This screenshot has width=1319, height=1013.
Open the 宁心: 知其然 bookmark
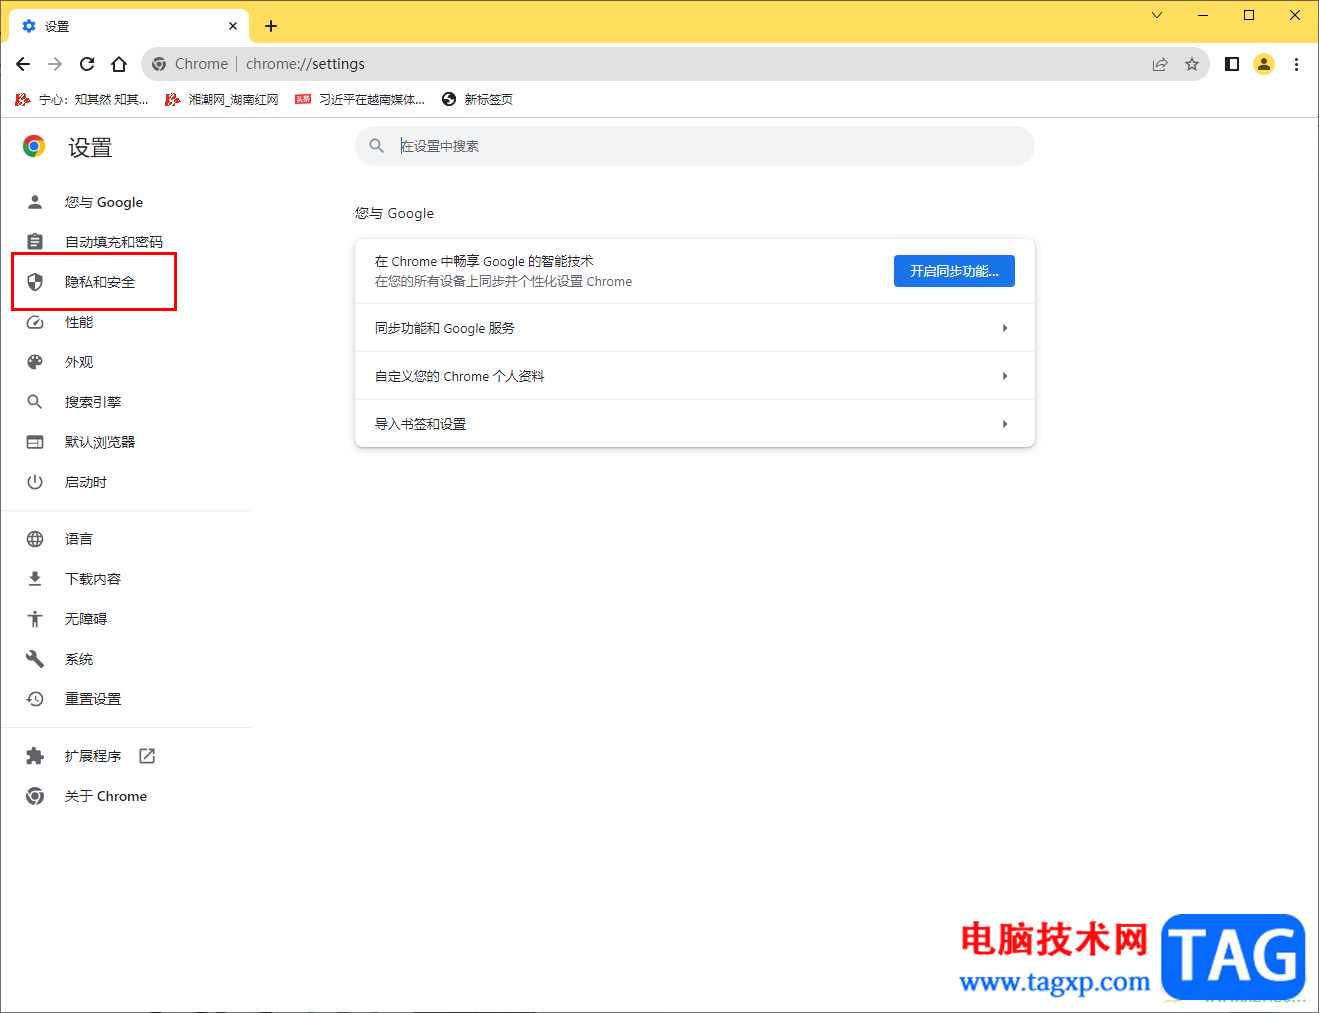point(81,99)
